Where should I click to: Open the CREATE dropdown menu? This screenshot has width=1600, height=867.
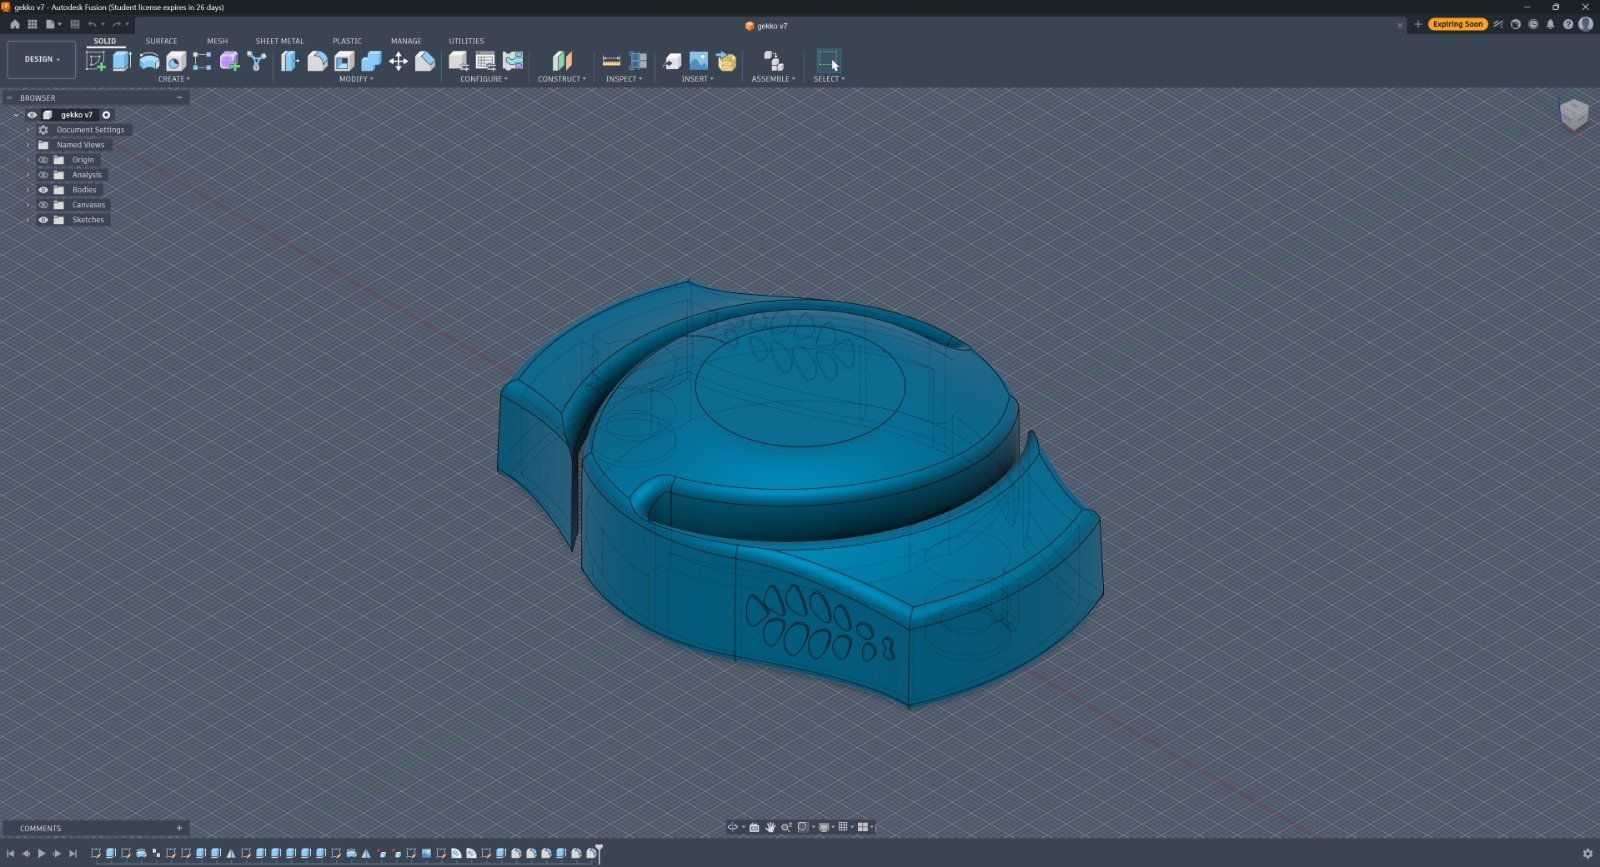pos(174,79)
